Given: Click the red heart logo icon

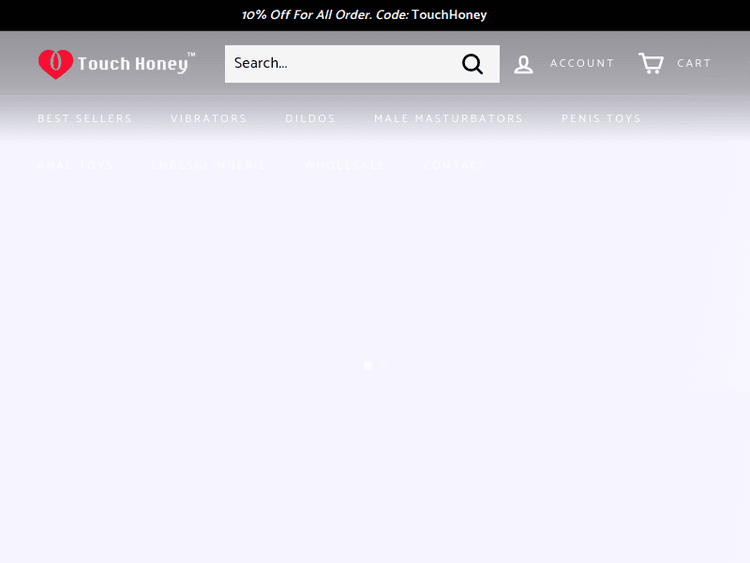Looking at the screenshot, I should click(x=55, y=64).
